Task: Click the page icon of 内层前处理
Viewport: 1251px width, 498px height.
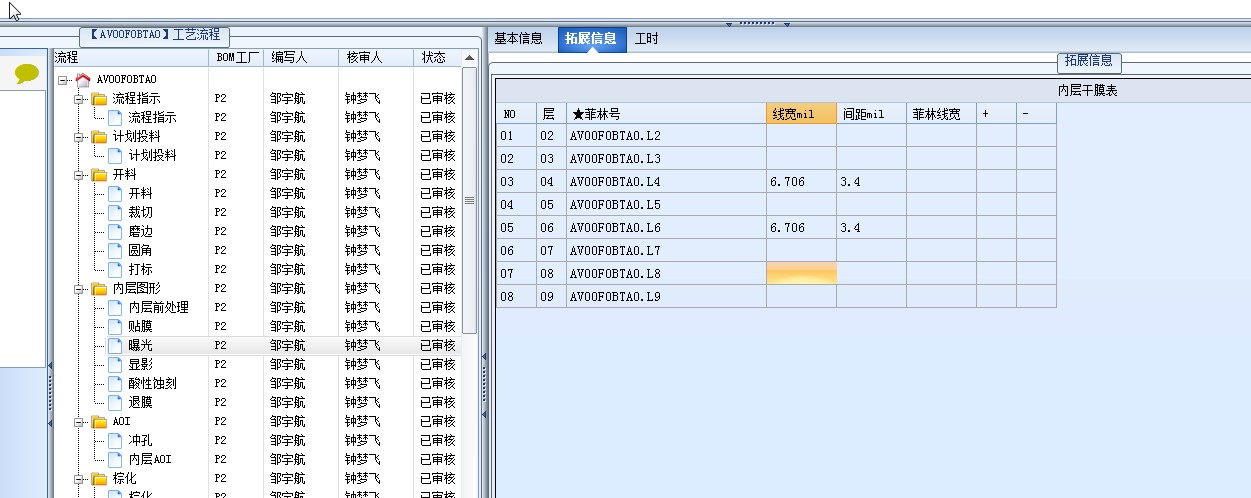Action: coord(115,307)
